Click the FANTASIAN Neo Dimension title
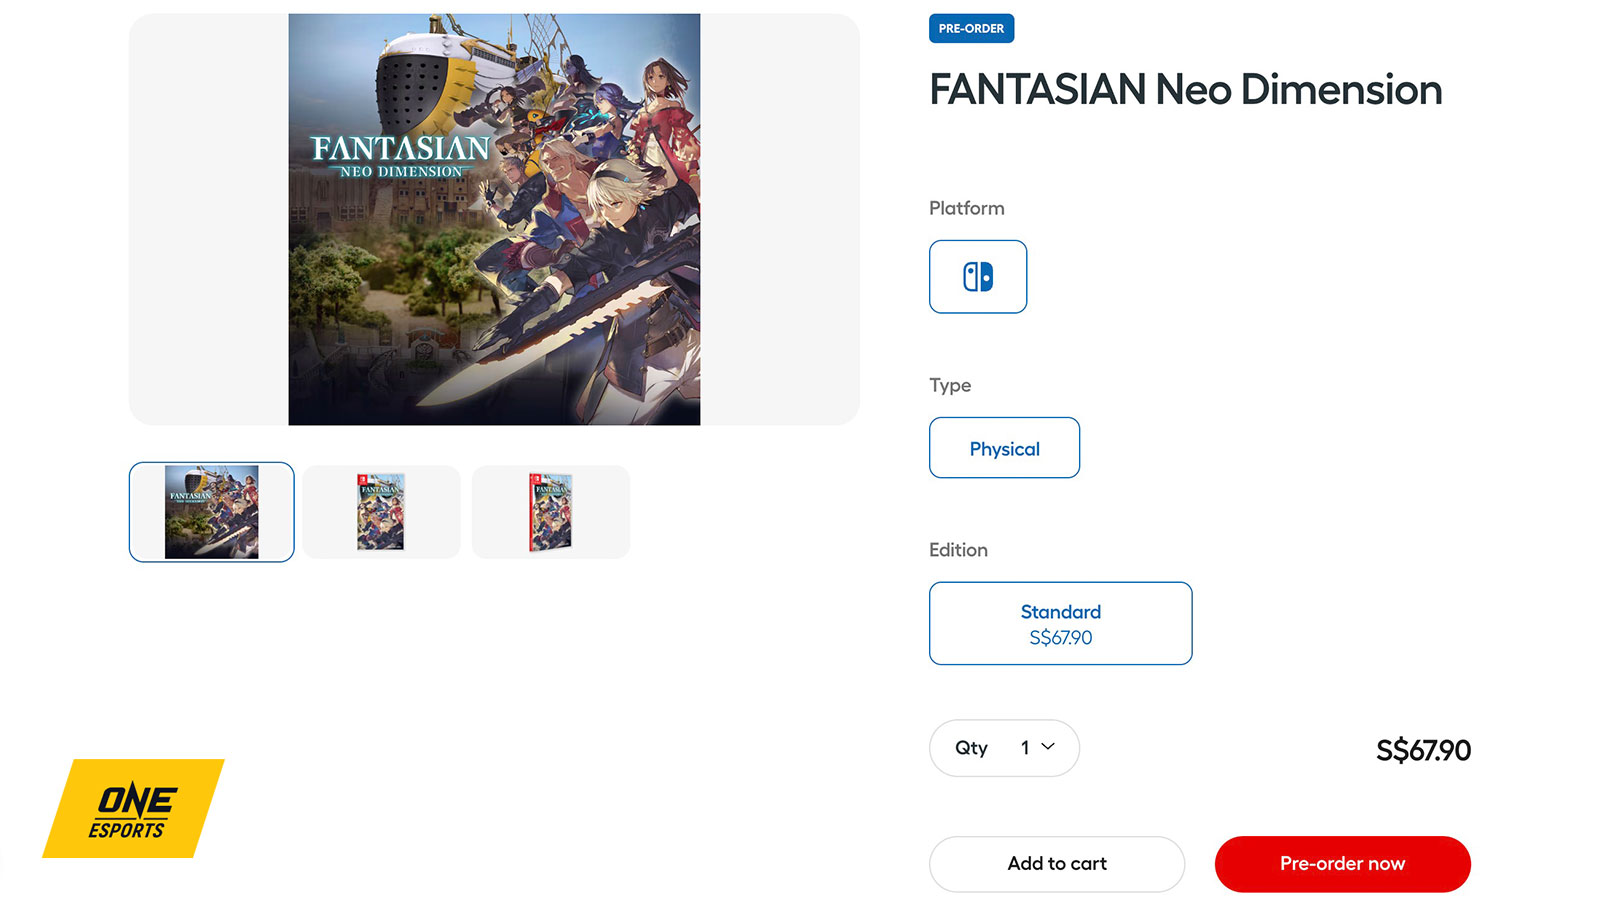 click(x=1185, y=90)
